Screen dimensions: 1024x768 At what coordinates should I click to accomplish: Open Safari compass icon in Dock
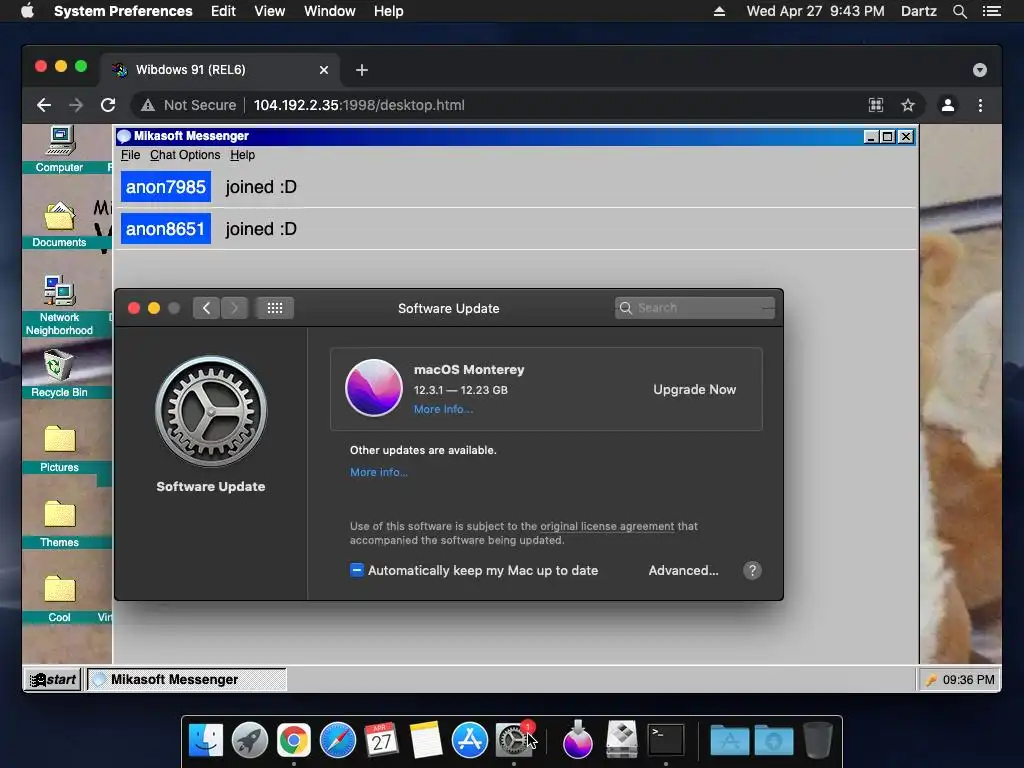338,741
